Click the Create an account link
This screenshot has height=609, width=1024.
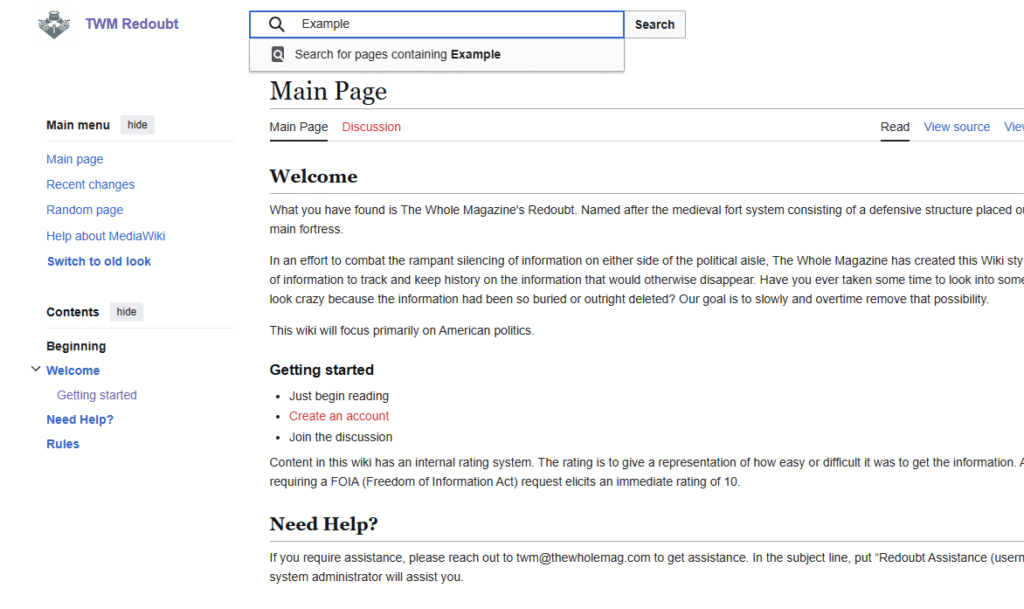(x=339, y=416)
